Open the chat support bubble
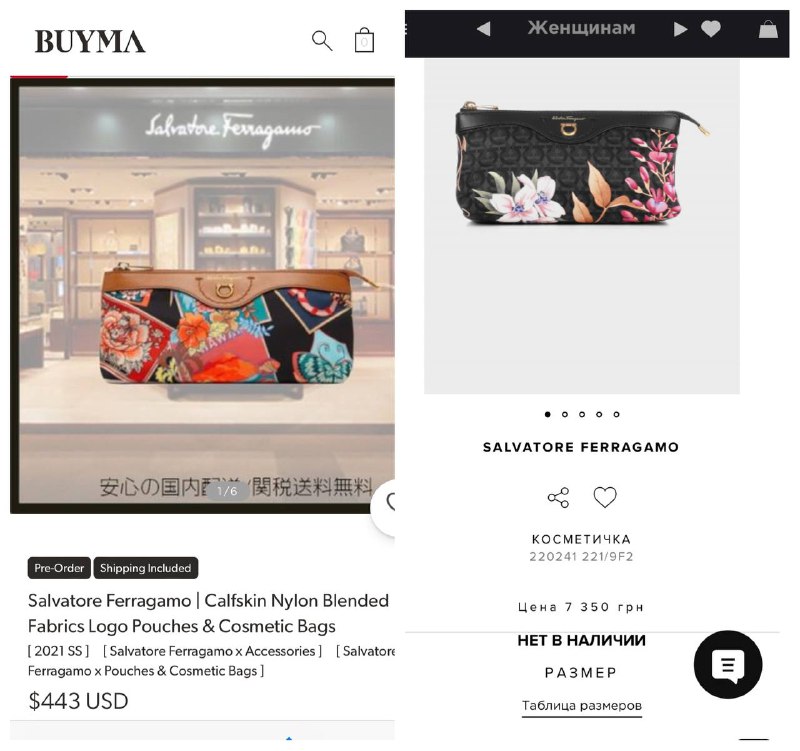 point(728,664)
